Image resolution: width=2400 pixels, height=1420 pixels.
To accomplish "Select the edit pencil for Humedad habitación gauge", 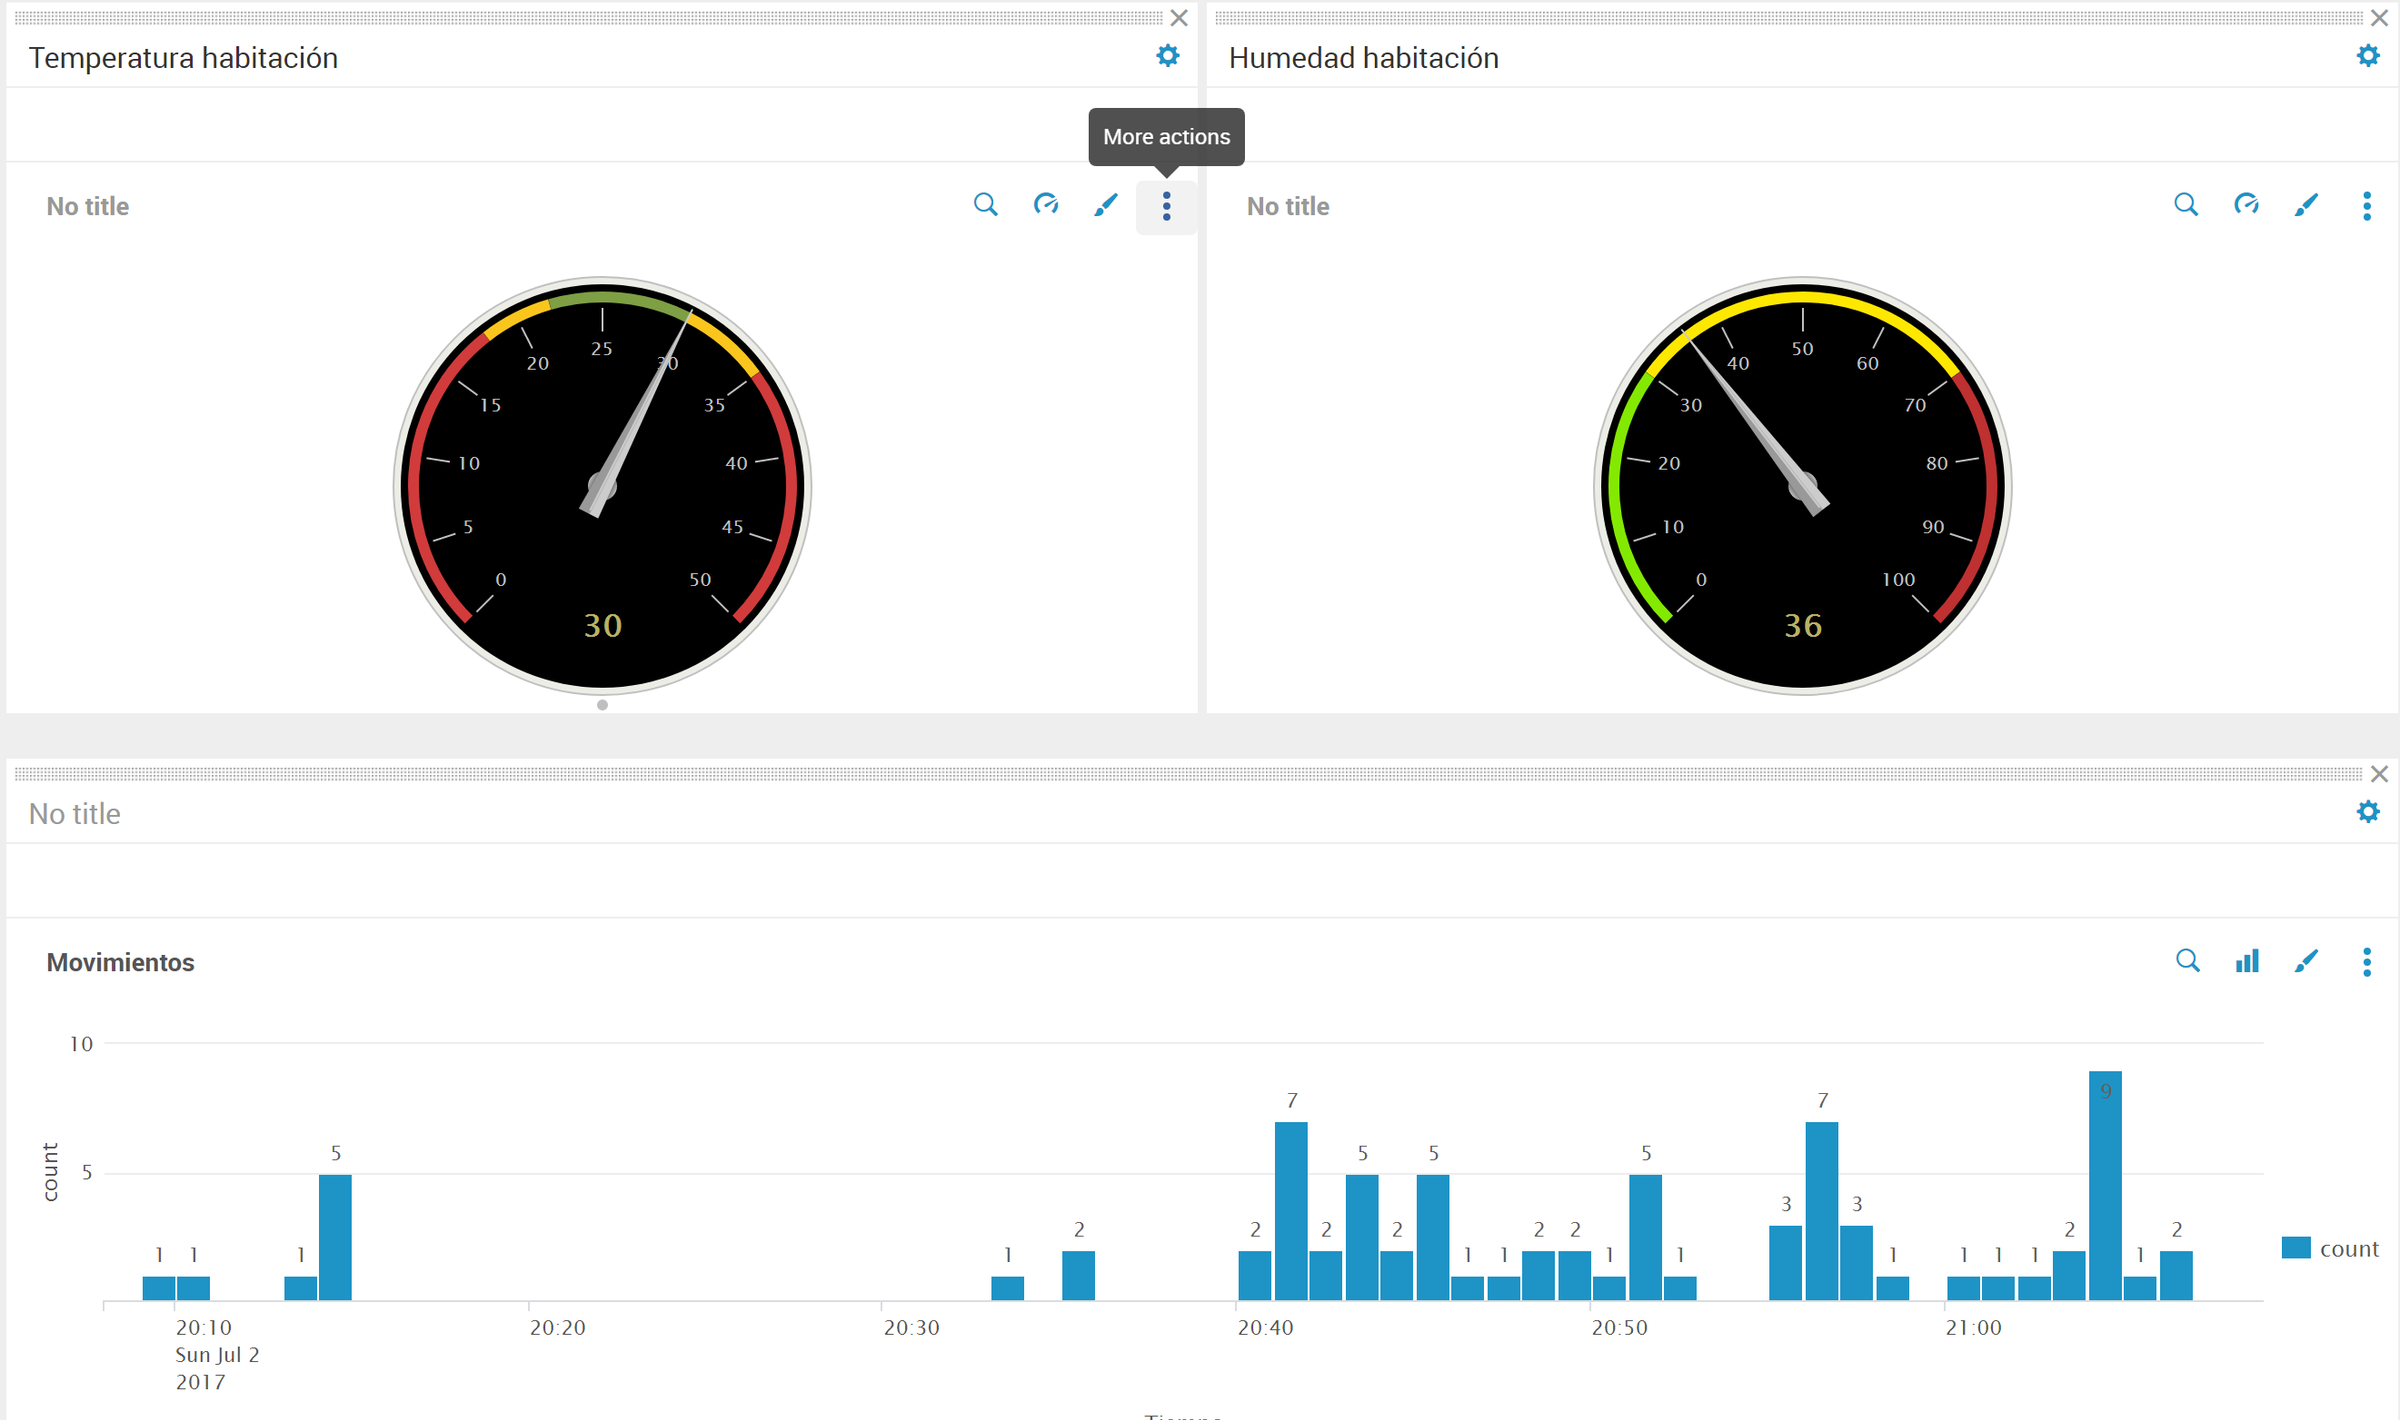I will pyautogui.click(x=2306, y=205).
